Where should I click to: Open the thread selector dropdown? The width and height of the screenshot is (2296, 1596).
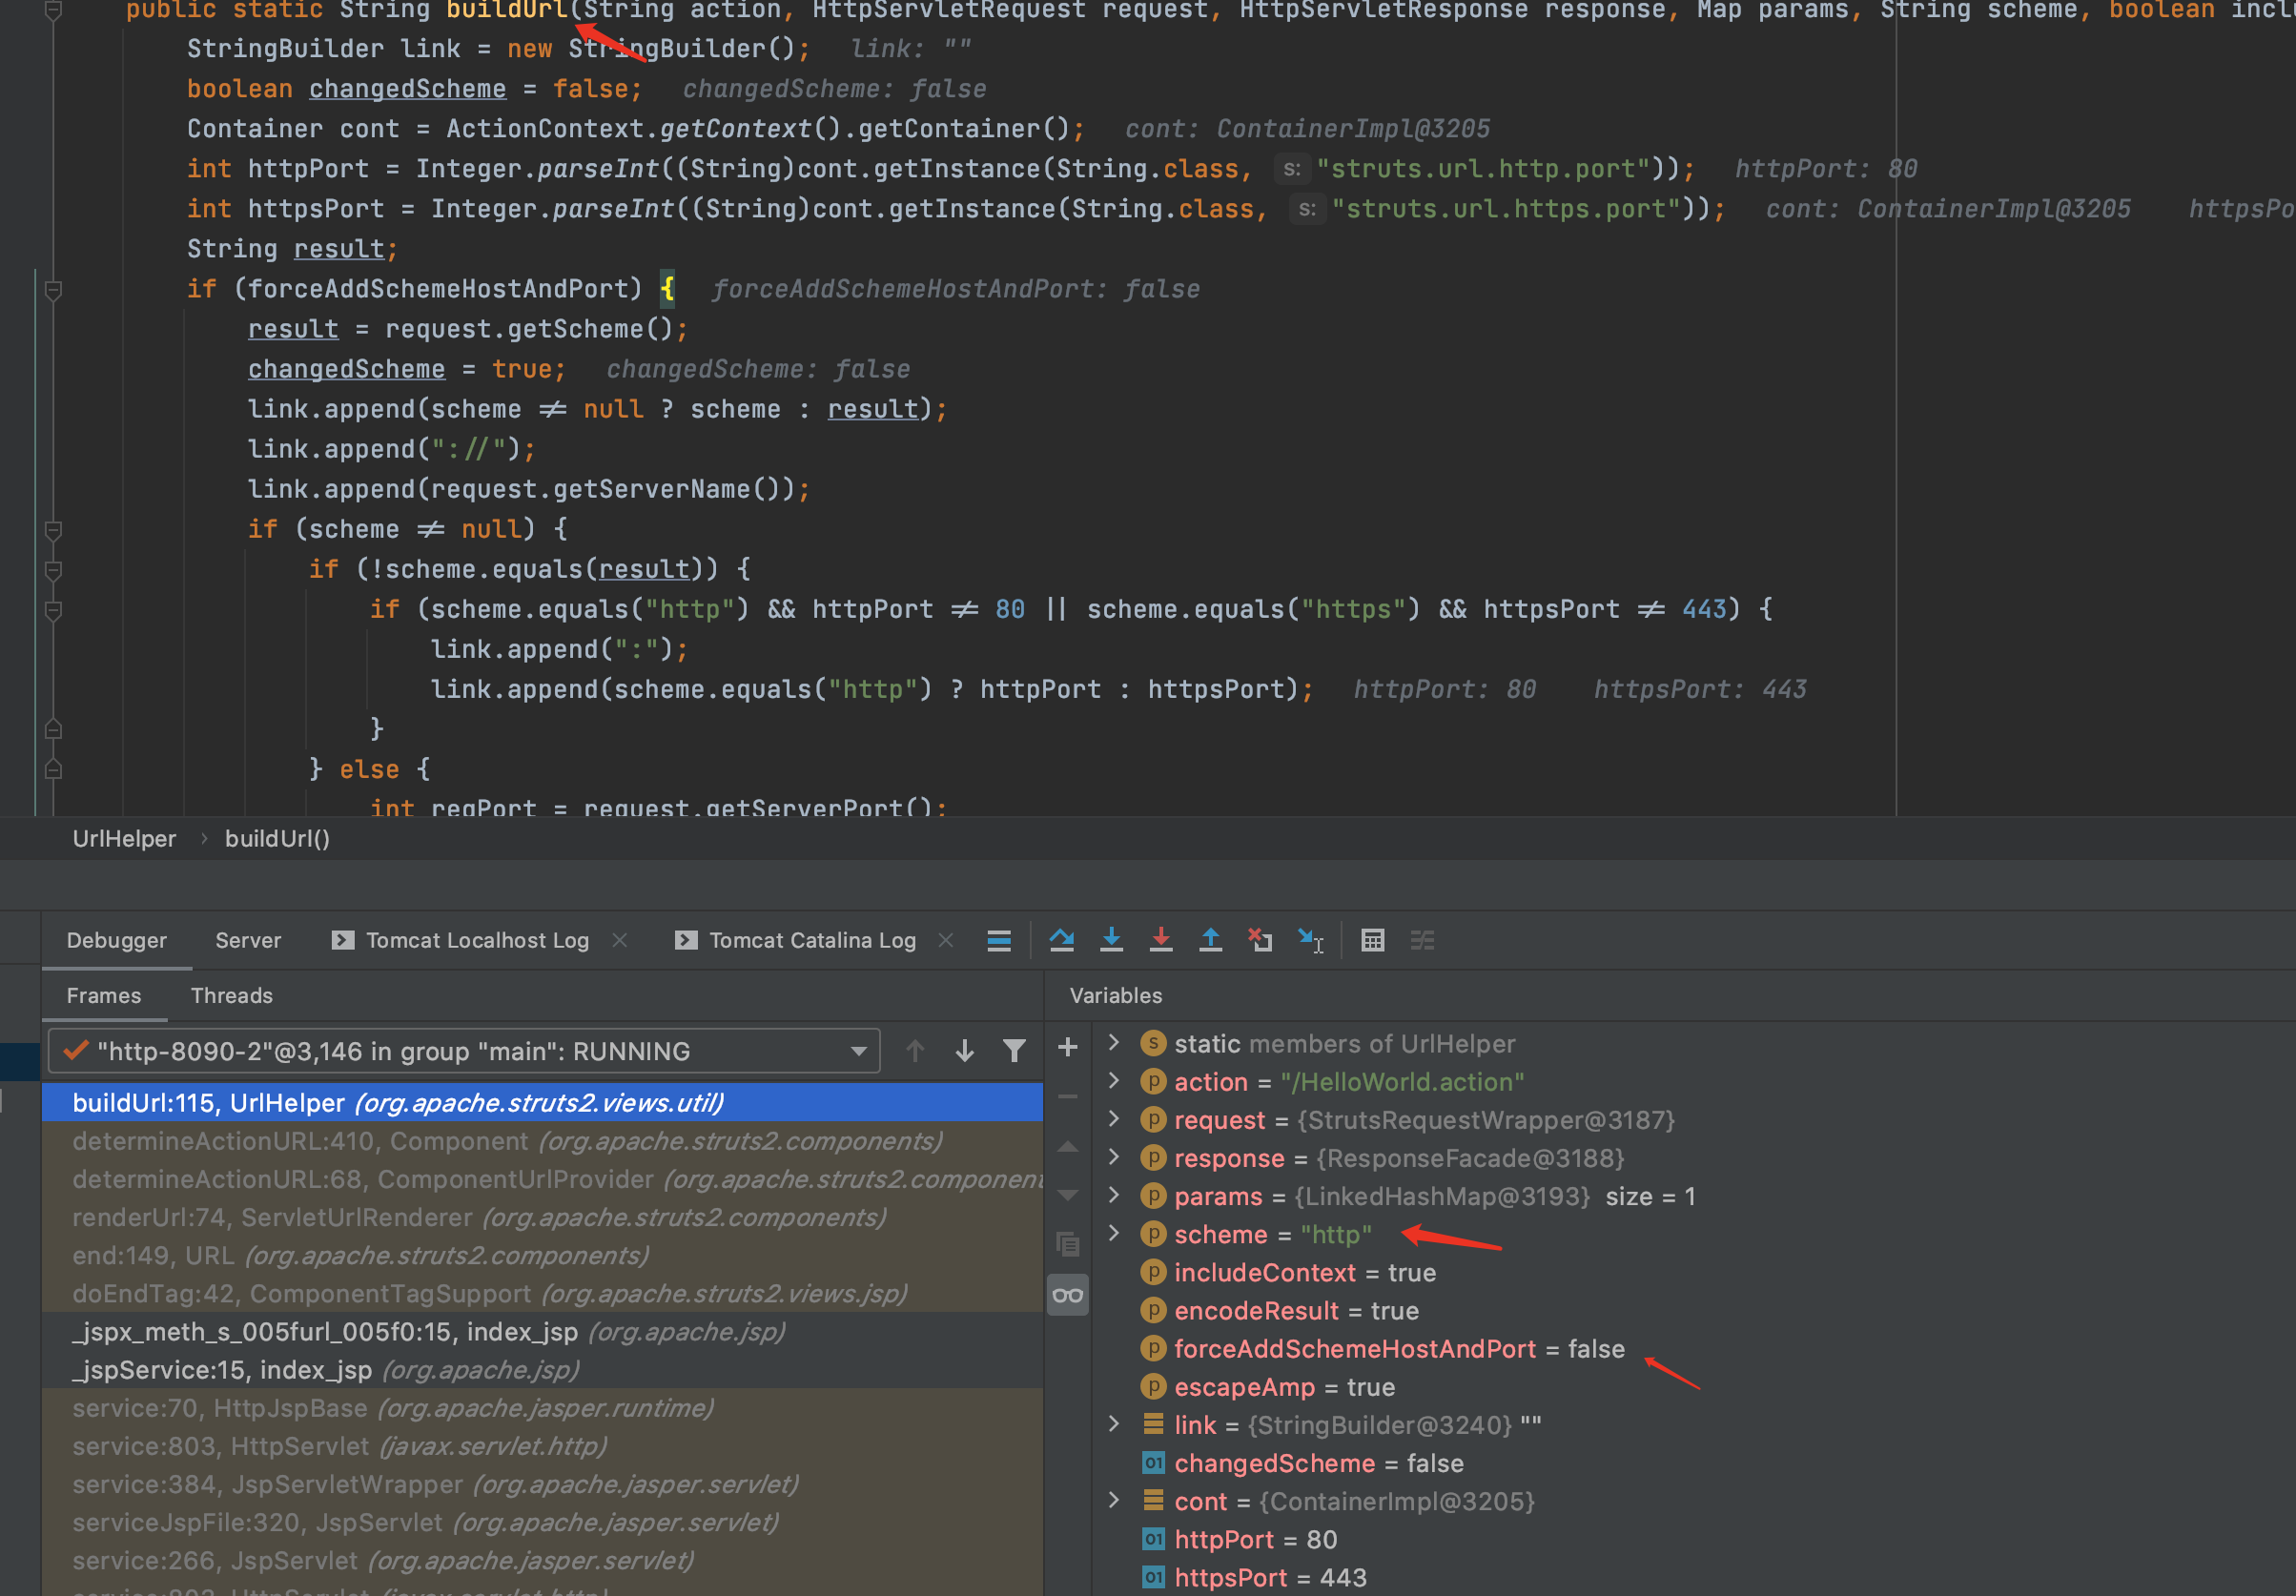(x=464, y=1051)
